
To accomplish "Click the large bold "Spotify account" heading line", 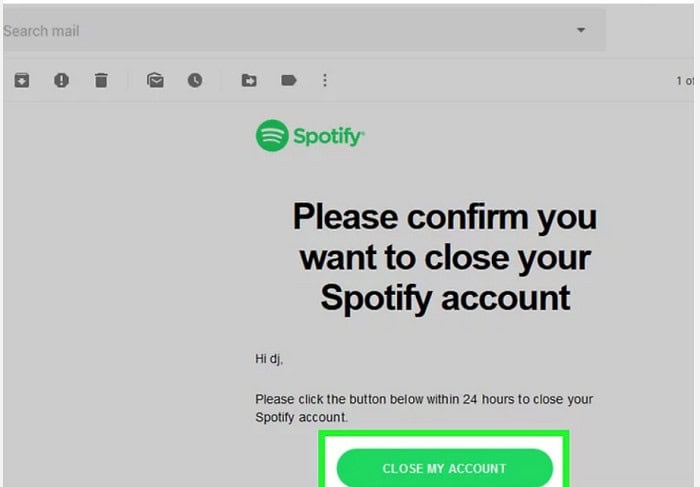I will [445, 297].
